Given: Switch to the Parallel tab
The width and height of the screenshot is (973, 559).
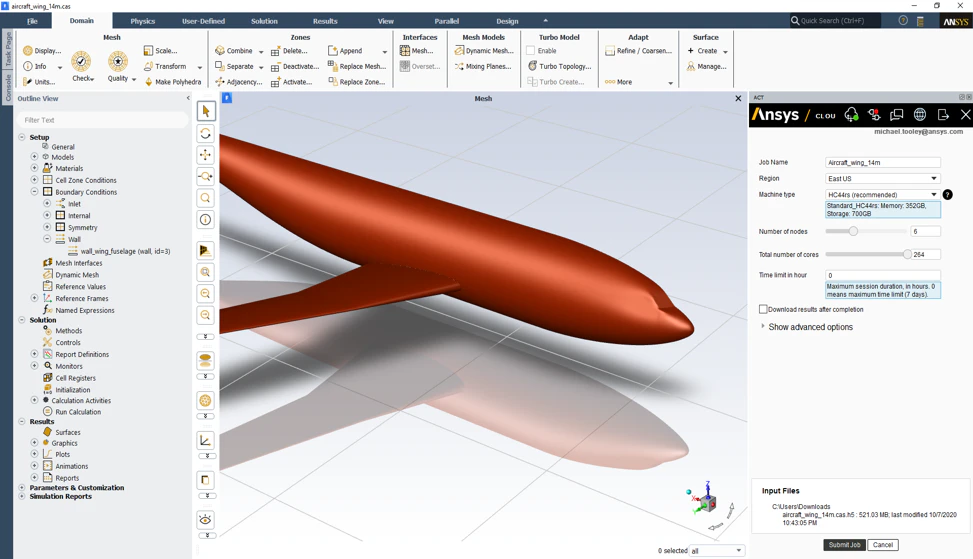Looking at the screenshot, I should tap(447, 21).
